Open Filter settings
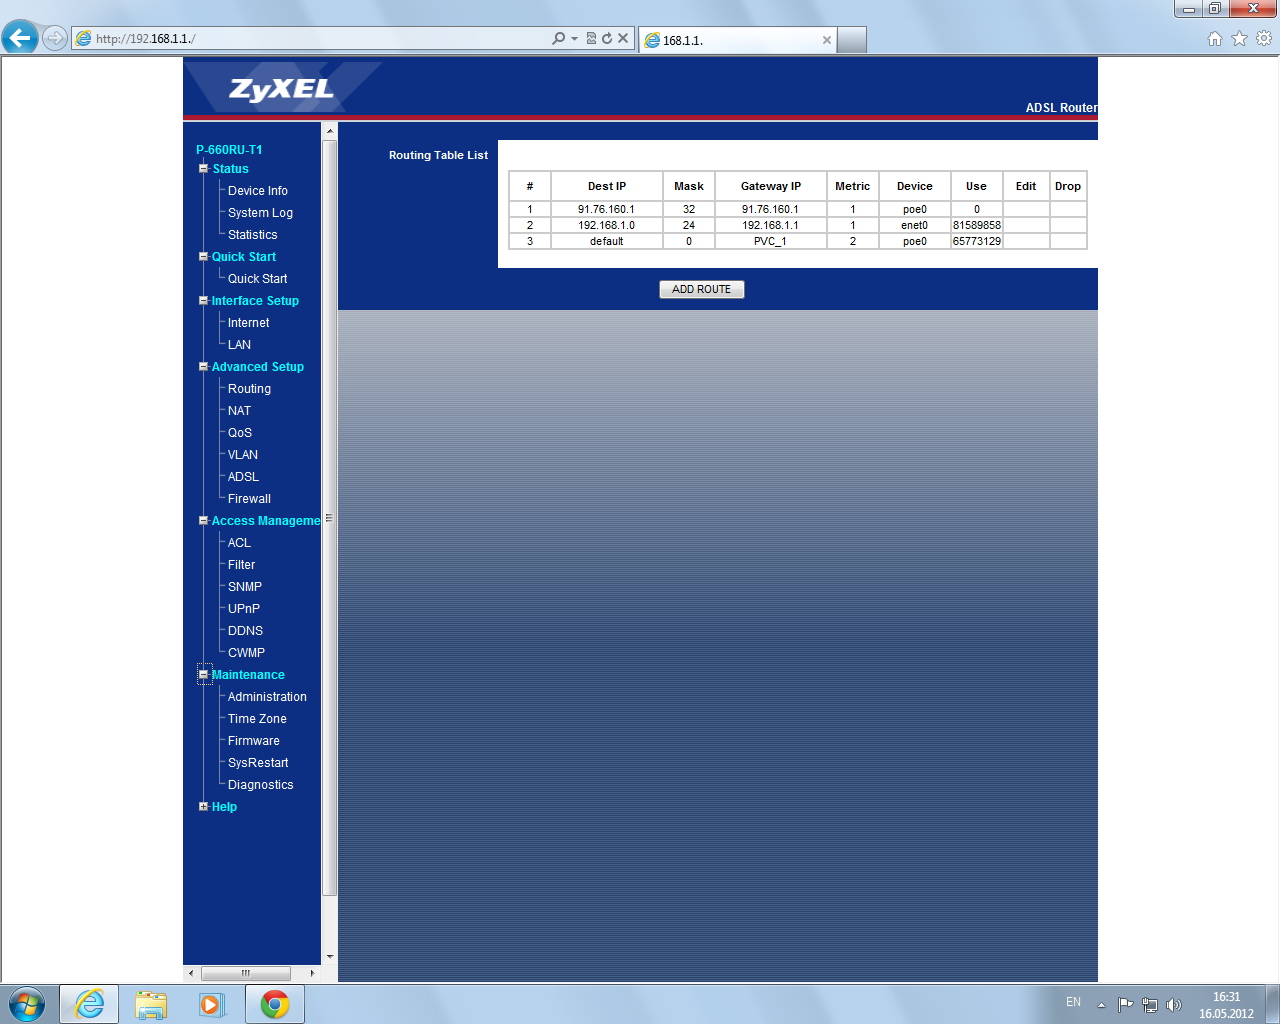 click(x=241, y=565)
